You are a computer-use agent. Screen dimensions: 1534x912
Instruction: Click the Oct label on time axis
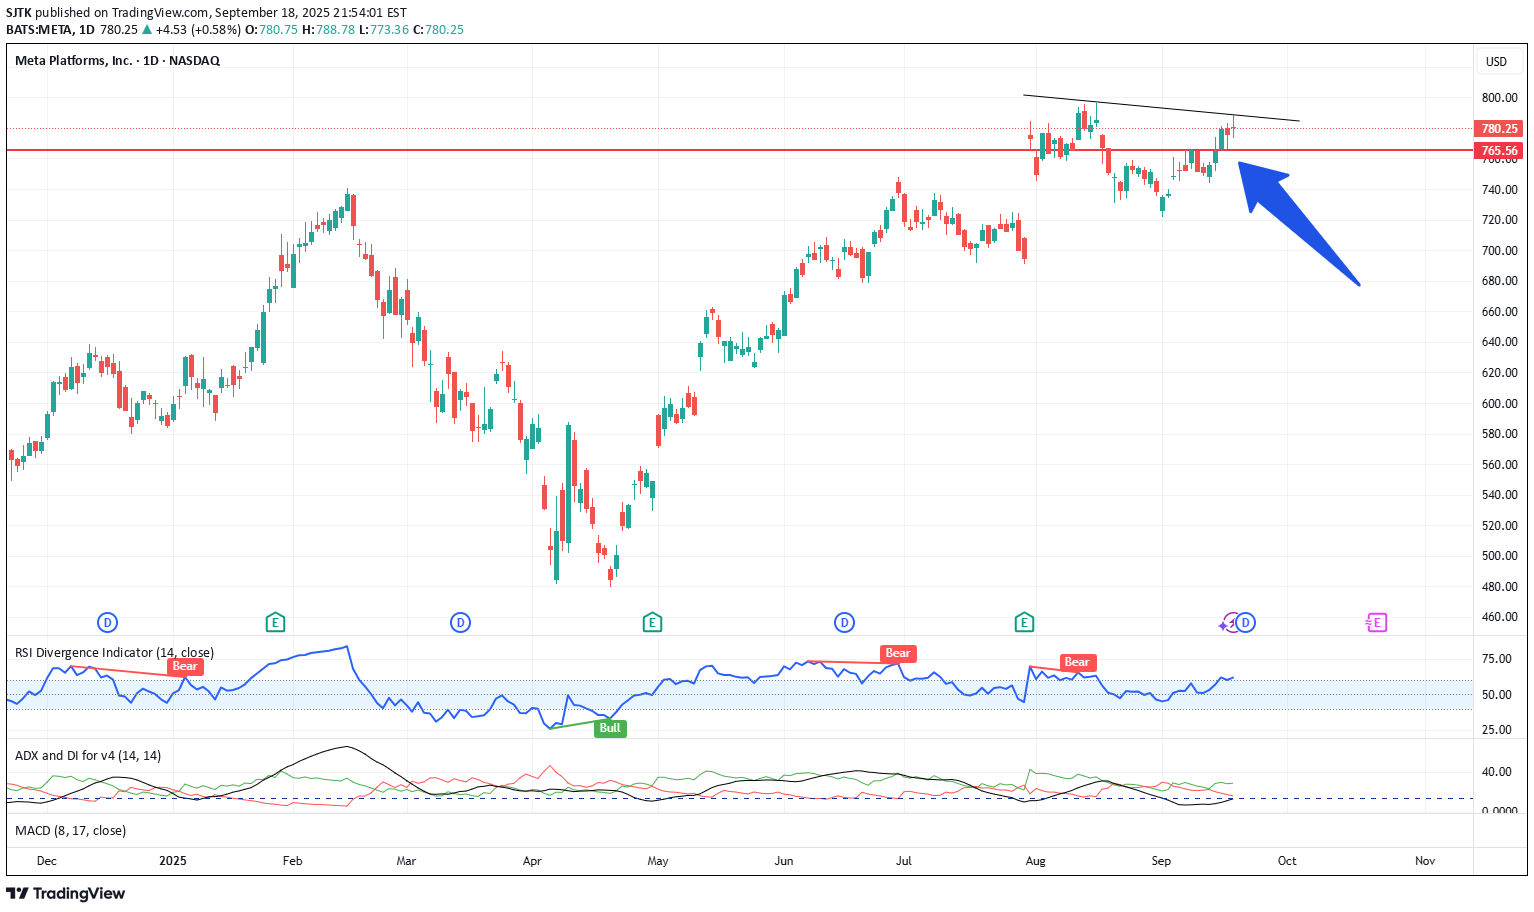pos(1287,861)
